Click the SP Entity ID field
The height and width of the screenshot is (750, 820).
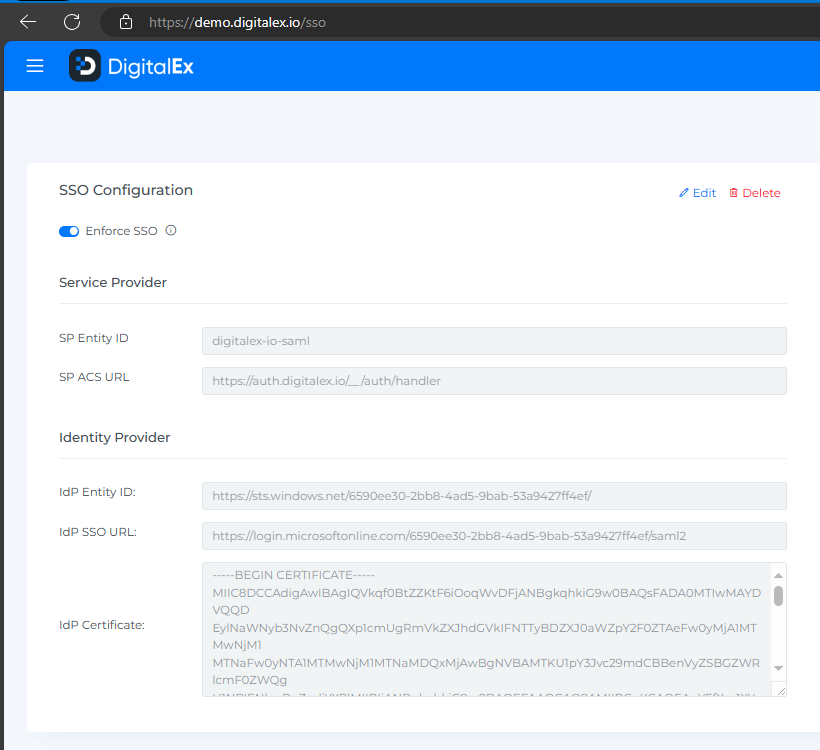tap(494, 341)
